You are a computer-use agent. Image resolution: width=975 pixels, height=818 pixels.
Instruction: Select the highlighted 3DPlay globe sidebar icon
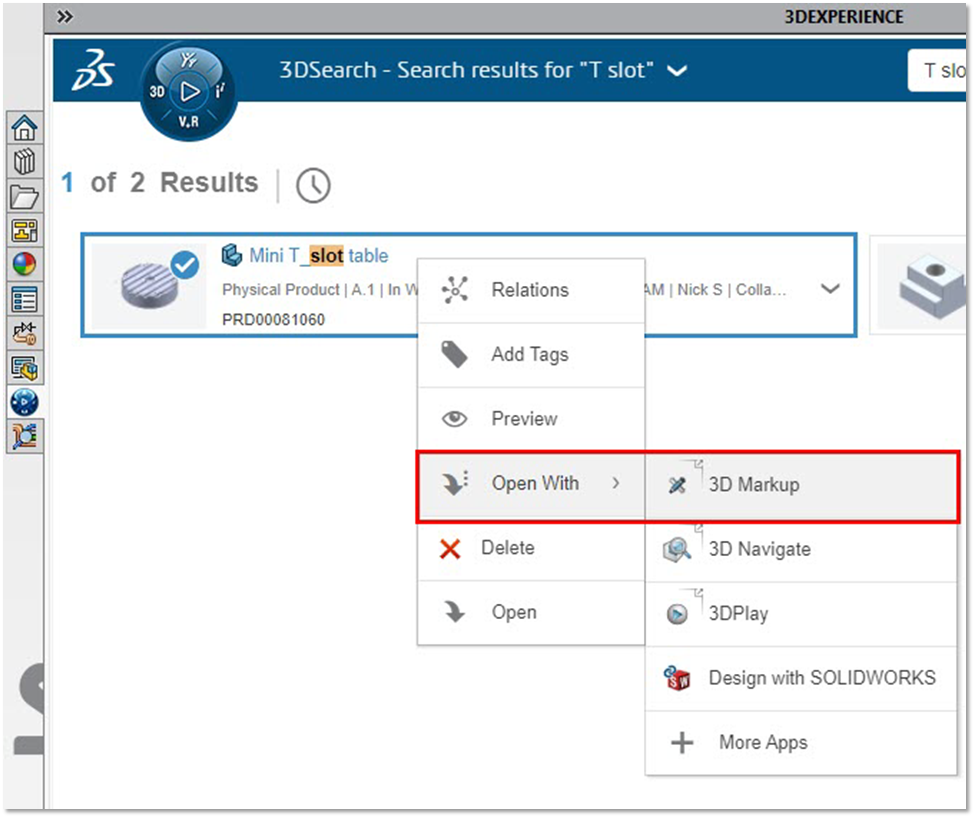click(24, 402)
